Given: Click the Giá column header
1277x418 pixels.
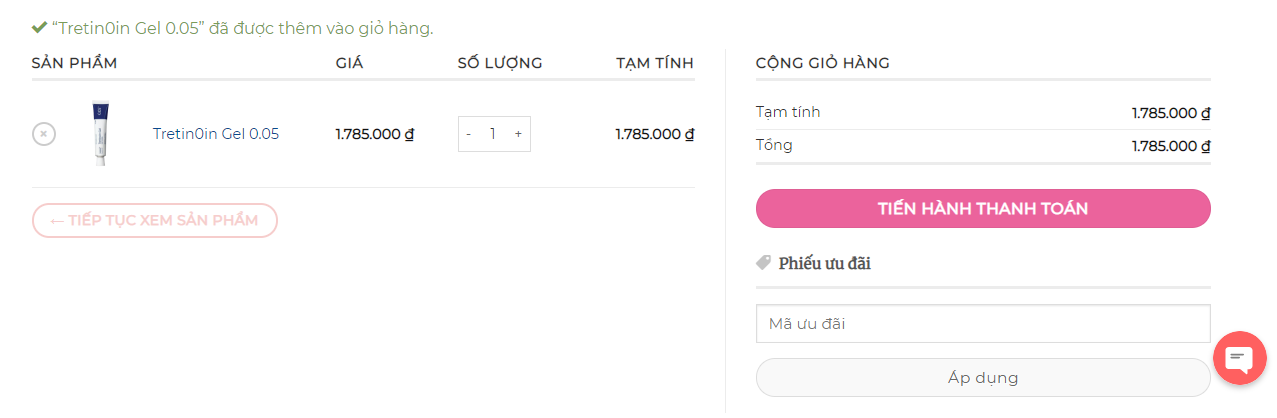Looking at the screenshot, I should pyautogui.click(x=349, y=63).
